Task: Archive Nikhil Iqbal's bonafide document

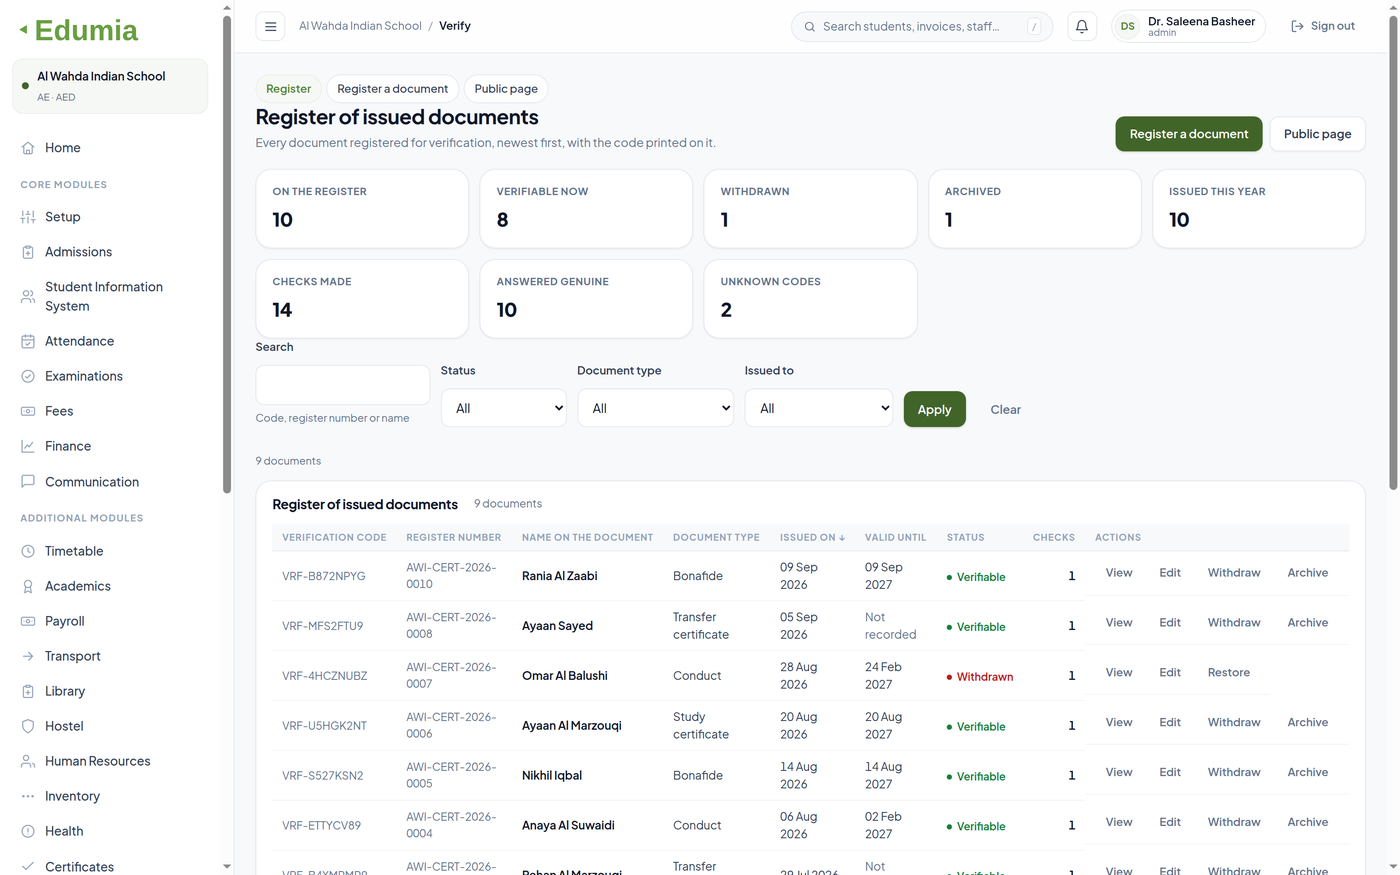Action: click(1308, 773)
